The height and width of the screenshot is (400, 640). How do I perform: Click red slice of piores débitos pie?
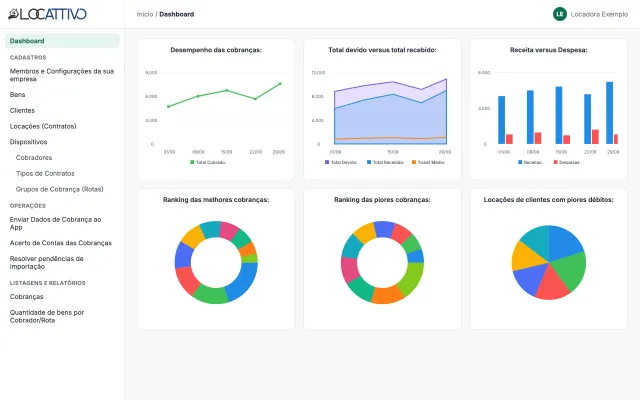(x=552, y=285)
